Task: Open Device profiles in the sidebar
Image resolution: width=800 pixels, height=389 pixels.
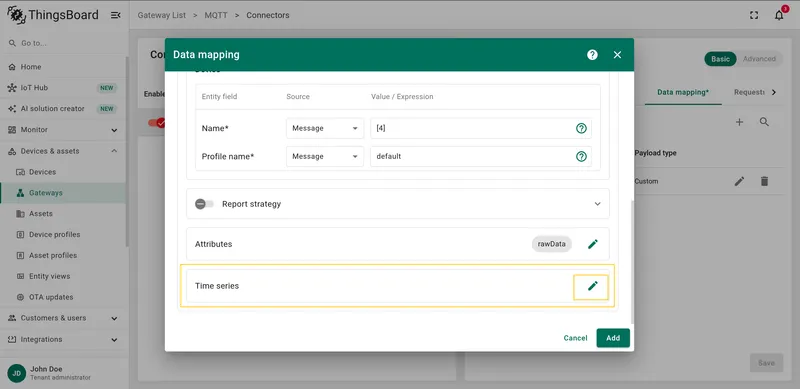Action: (x=62, y=235)
